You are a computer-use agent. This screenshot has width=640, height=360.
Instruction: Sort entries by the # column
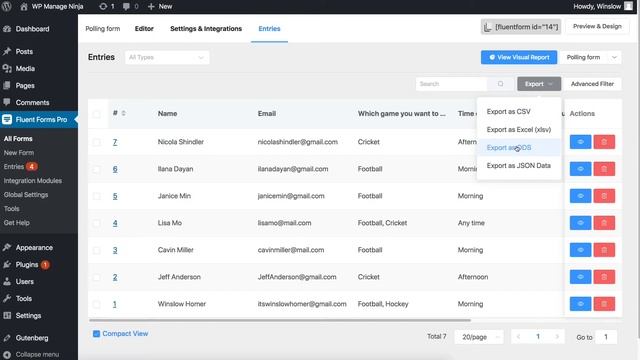coord(123,113)
